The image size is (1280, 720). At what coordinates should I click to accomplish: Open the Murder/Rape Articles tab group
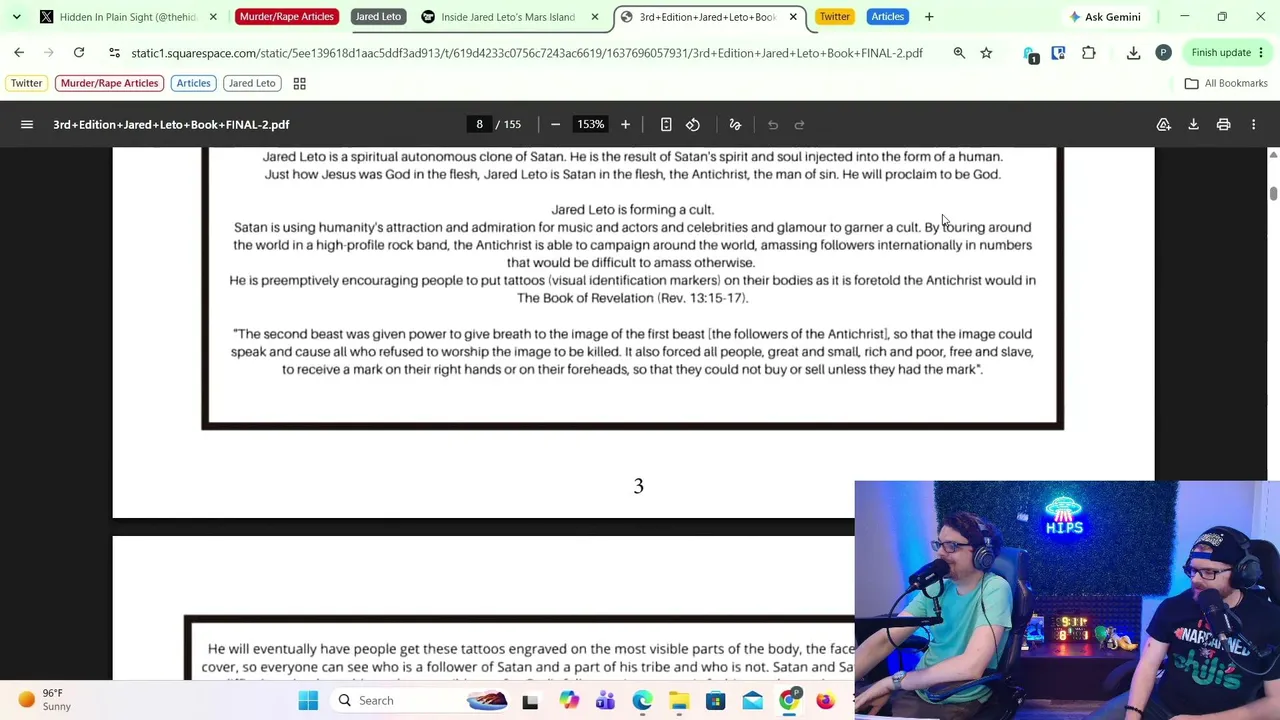tap(286, 17)
